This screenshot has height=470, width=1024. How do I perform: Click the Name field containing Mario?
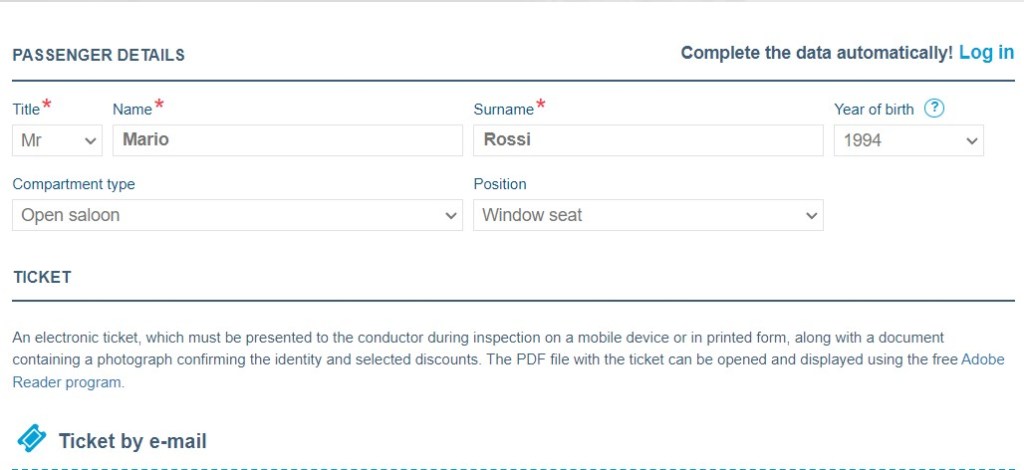click(287, 141)
